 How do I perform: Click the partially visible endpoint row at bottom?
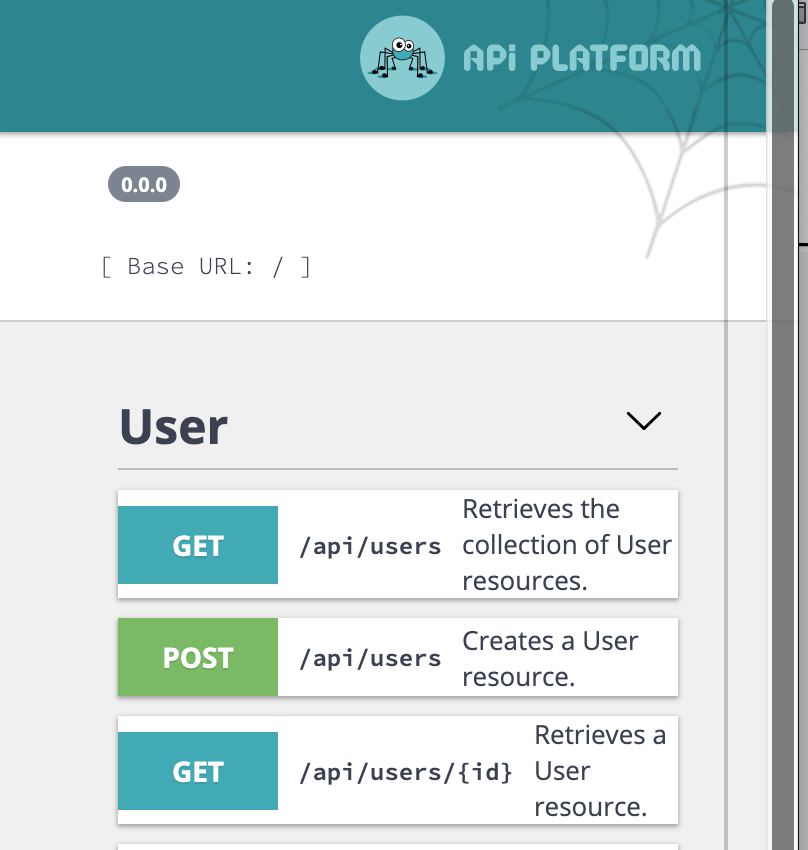click(x=397, y=845)
